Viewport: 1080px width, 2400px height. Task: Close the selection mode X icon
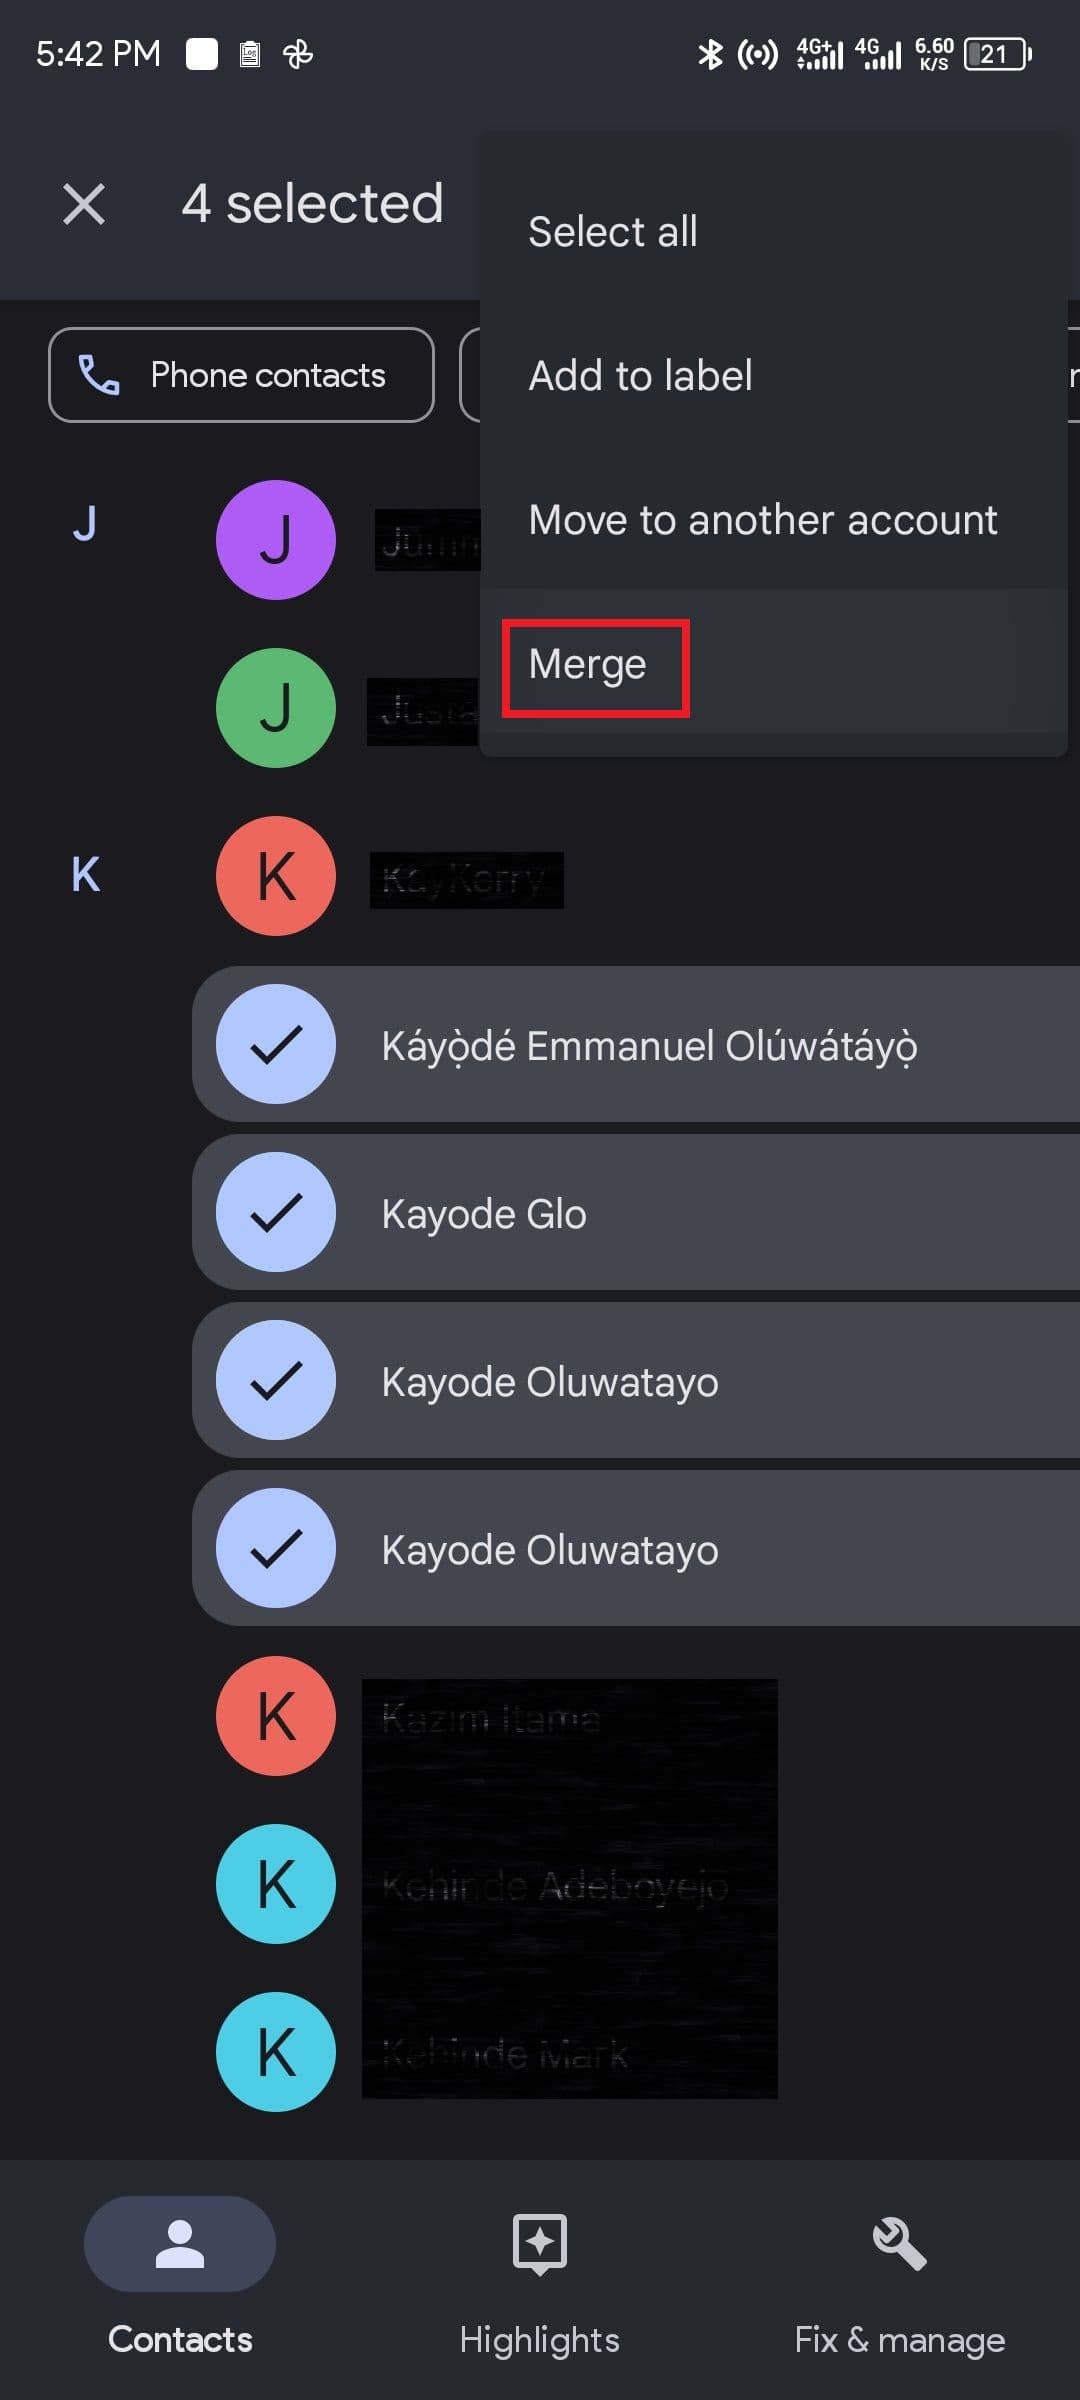pyautogui.click(x=84, y=204)
